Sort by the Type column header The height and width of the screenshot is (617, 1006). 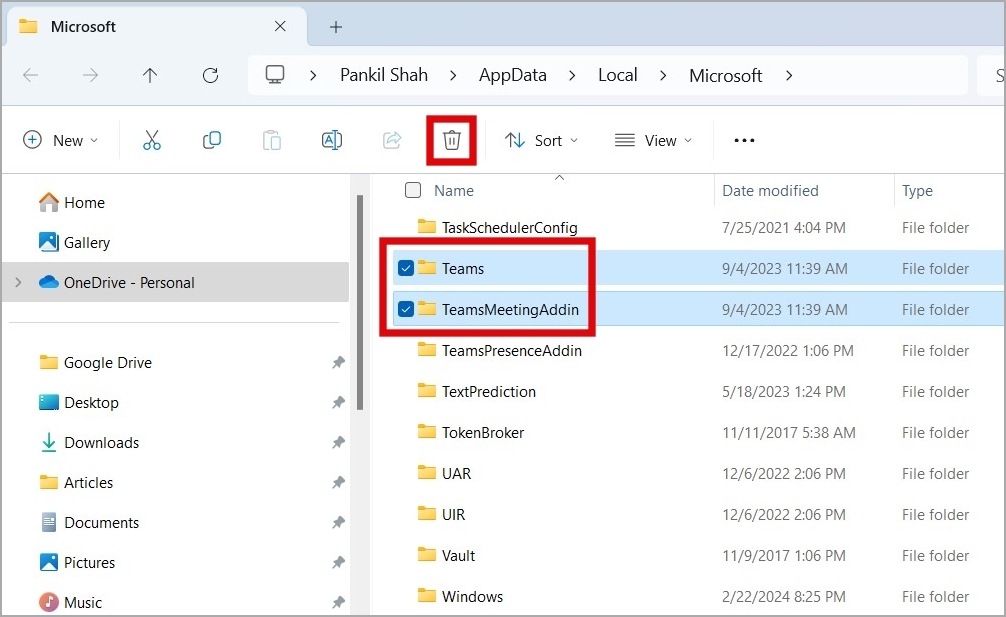pyautogui.click(x=917, y=190)
